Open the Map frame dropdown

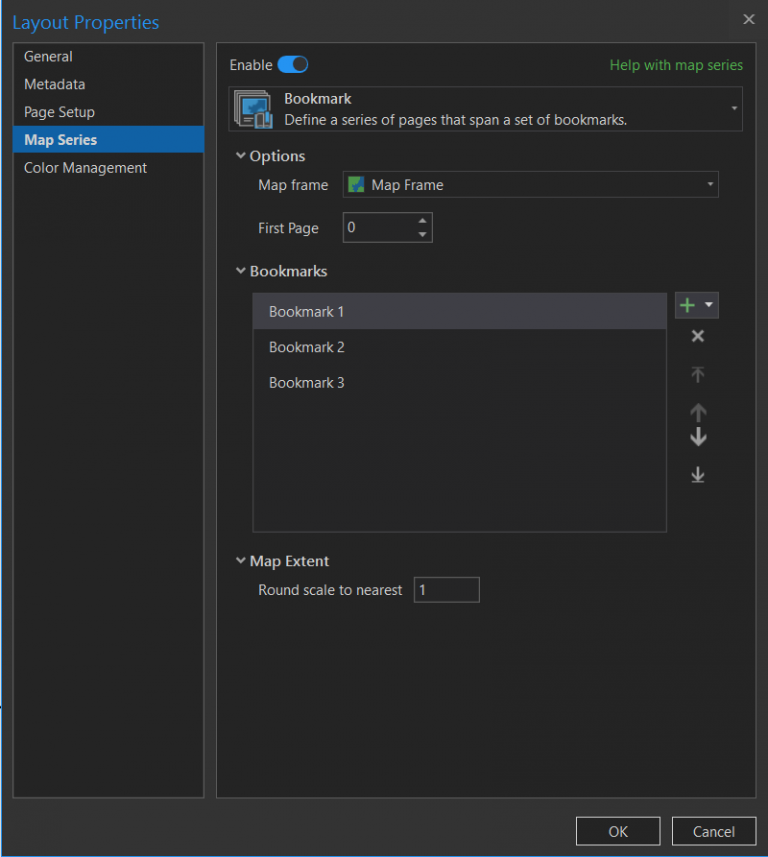711,184
